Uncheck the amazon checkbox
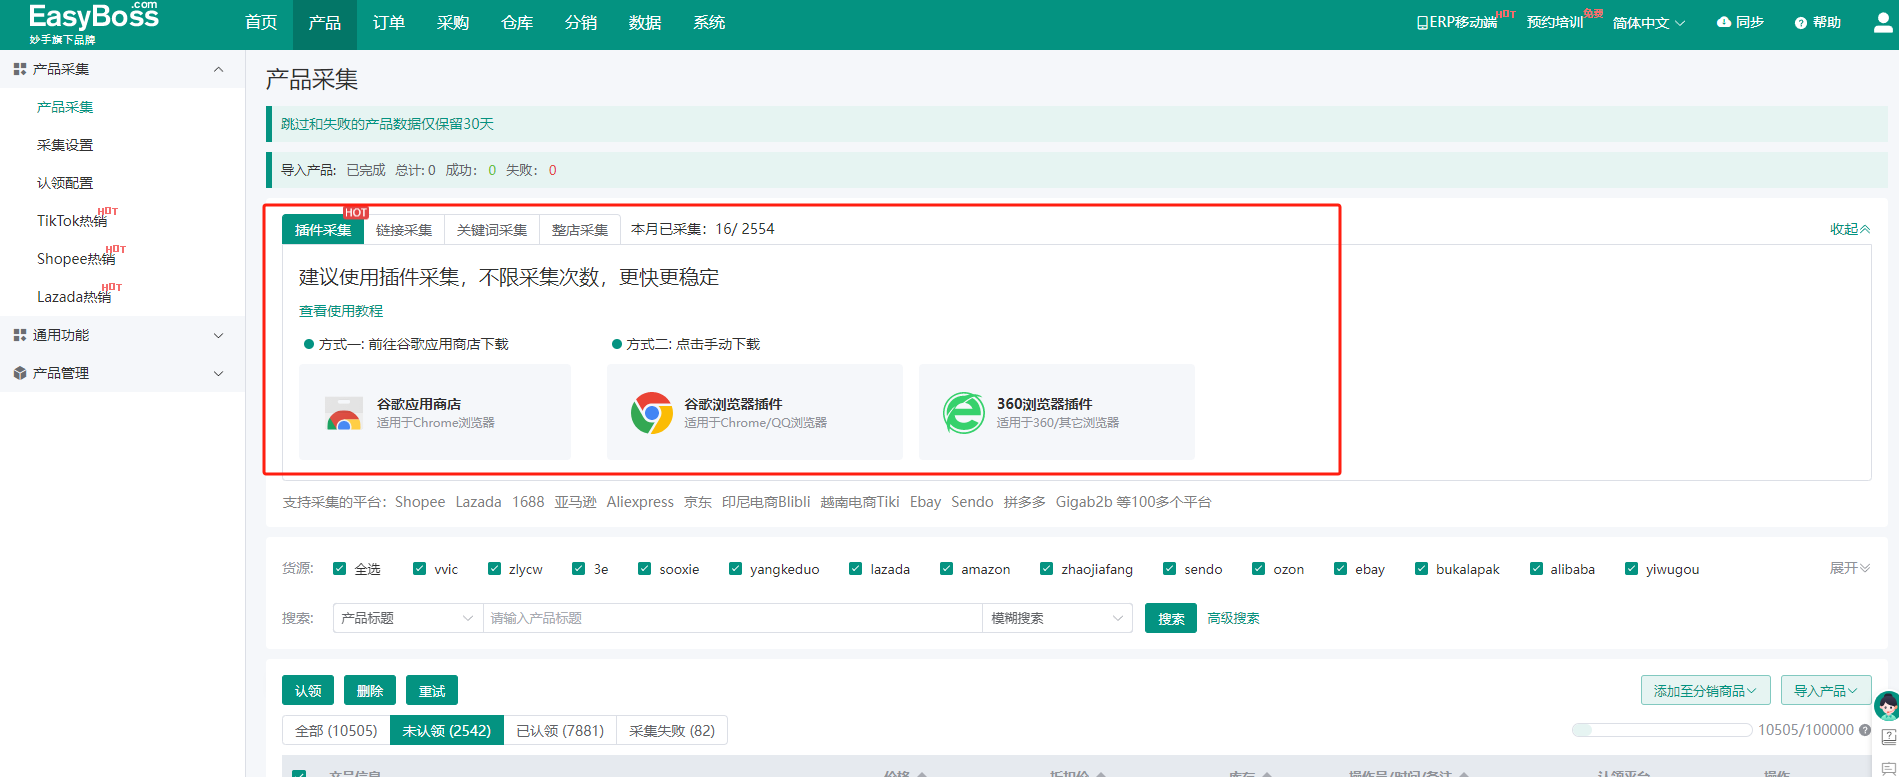Screen dimensions: 1899x777 947,569
